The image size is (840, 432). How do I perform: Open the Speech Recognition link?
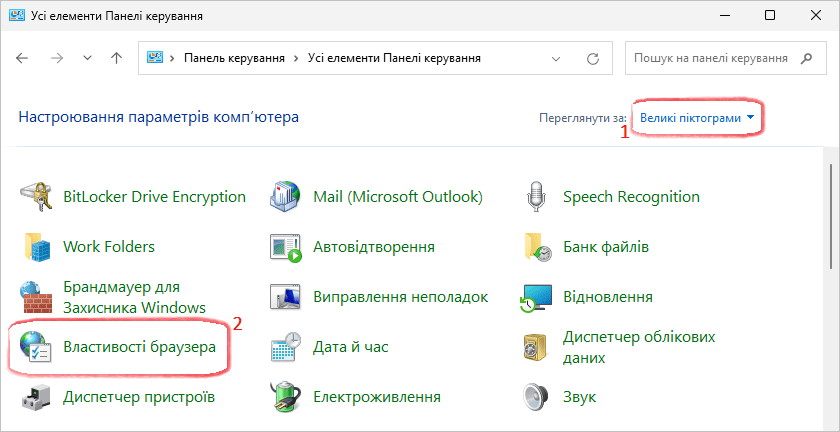click(631, 197)
